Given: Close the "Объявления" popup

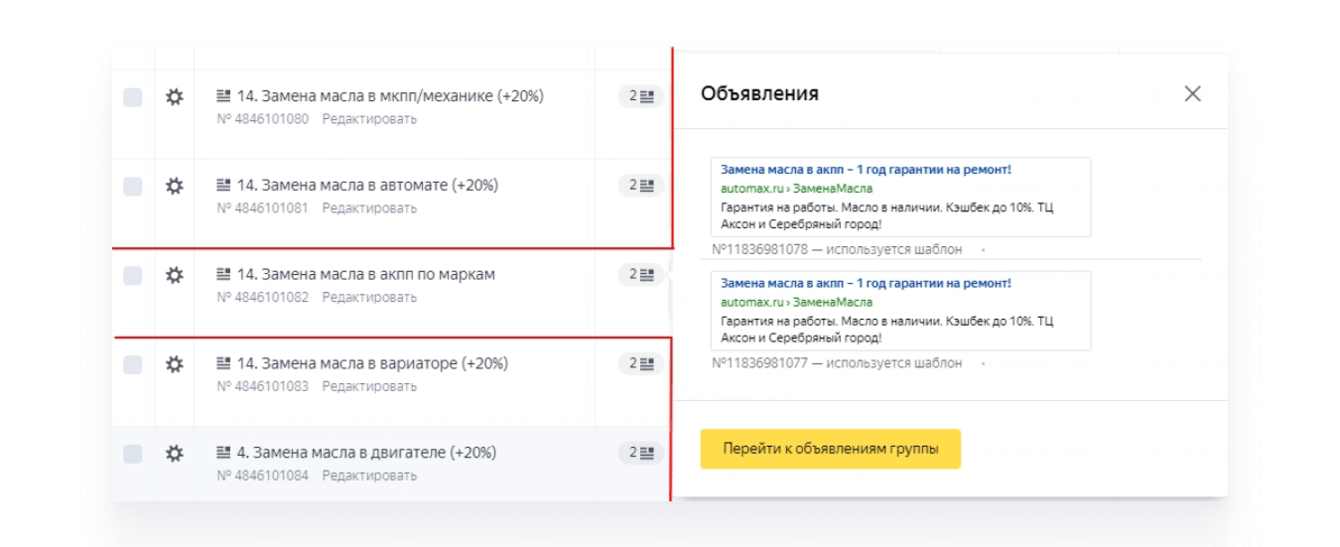Looking at the screenshot, I should point(1192,94).
